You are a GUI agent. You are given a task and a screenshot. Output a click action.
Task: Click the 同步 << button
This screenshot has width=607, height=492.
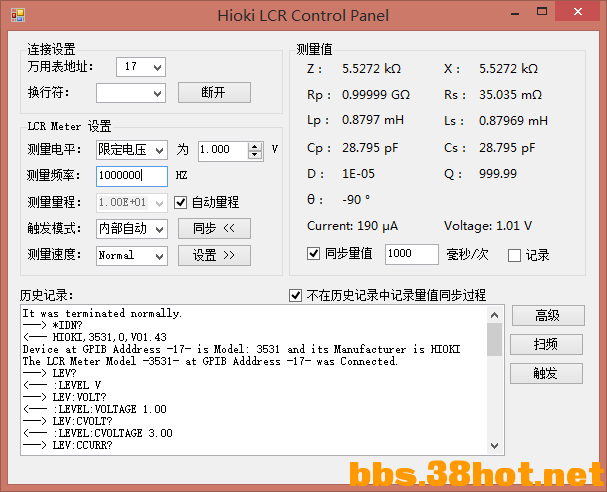pyautogui.click(x=214, y=228)
